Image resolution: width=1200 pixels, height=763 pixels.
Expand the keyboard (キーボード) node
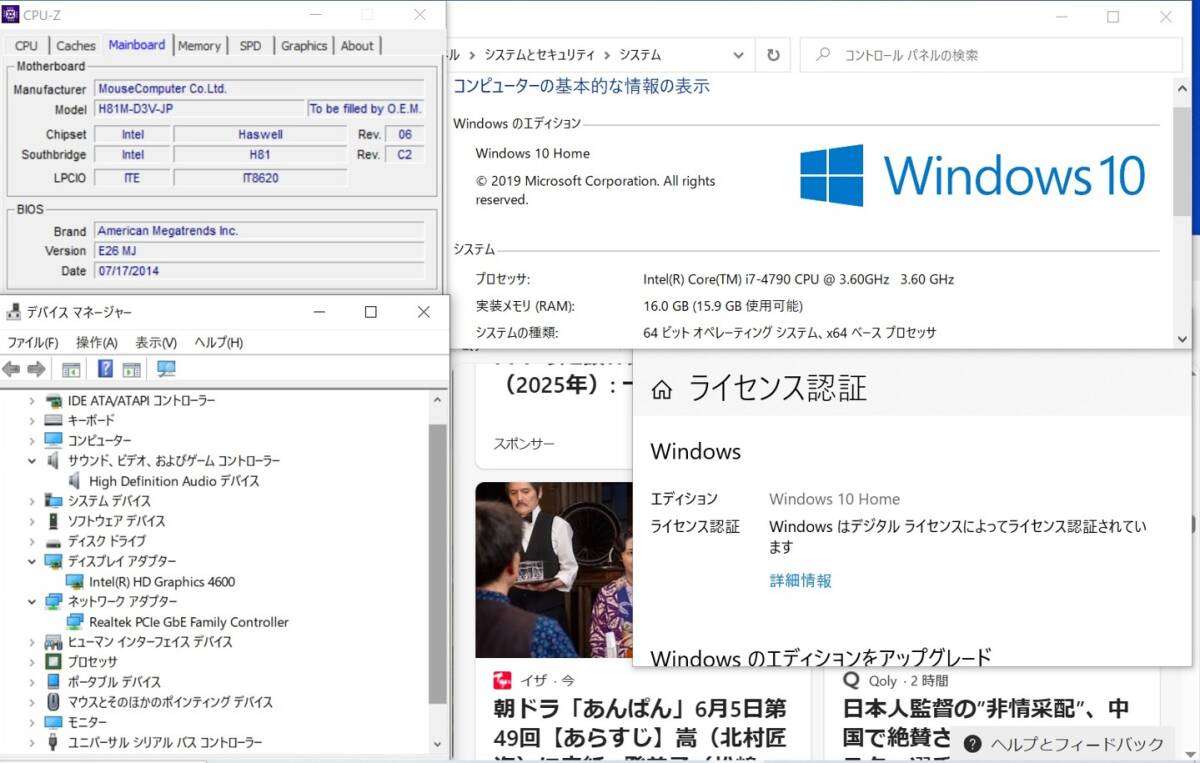coord(32,420)
